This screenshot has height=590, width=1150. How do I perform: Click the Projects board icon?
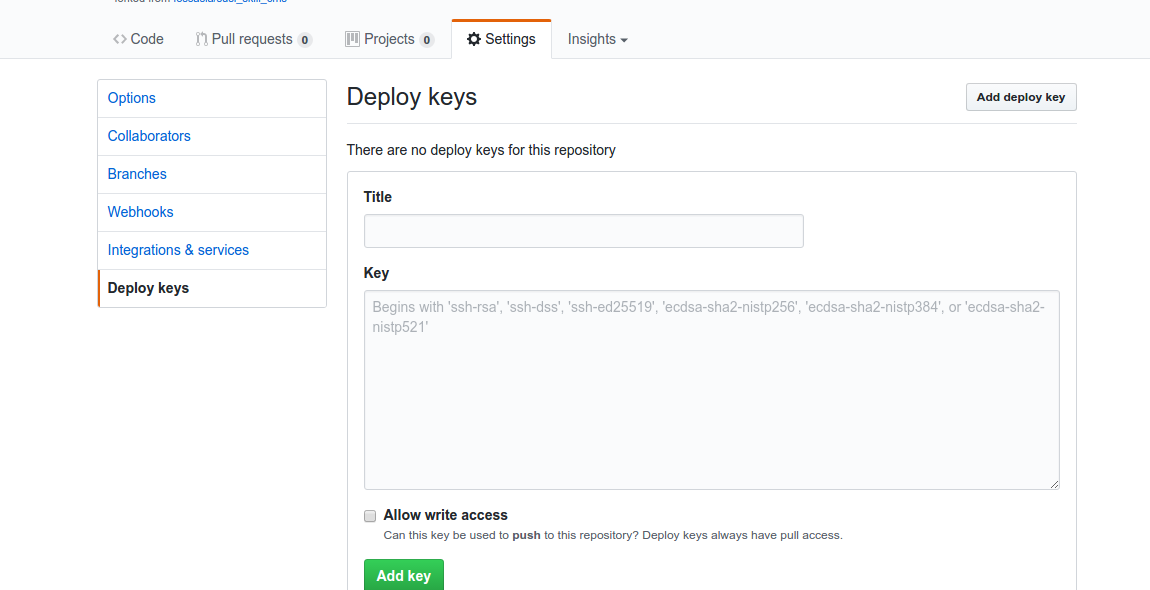click(x=352, y=39)
